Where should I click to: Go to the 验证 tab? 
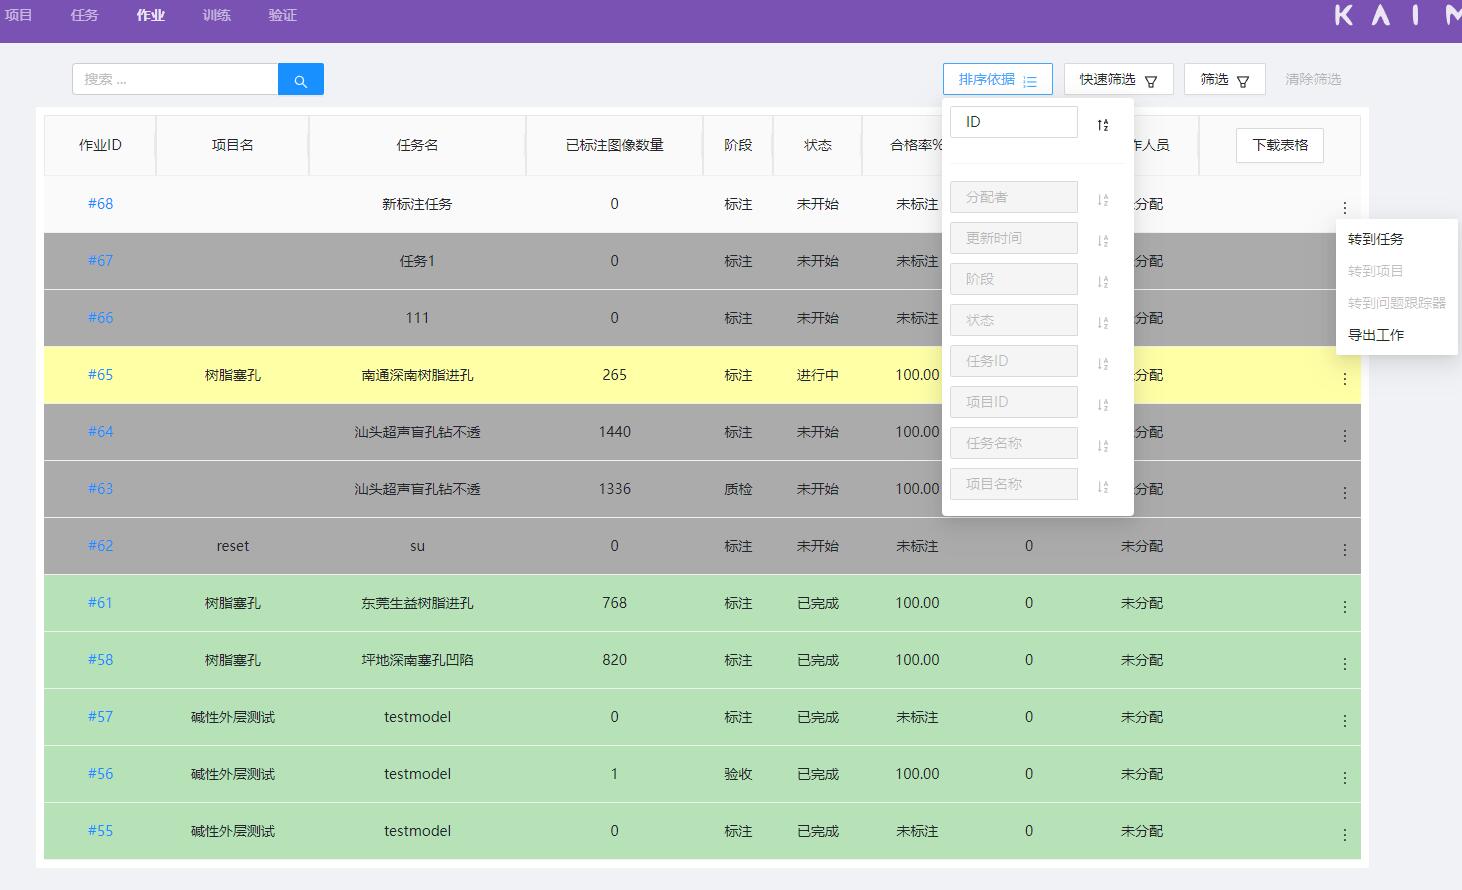pyautogui.click(x=282, y=15)
